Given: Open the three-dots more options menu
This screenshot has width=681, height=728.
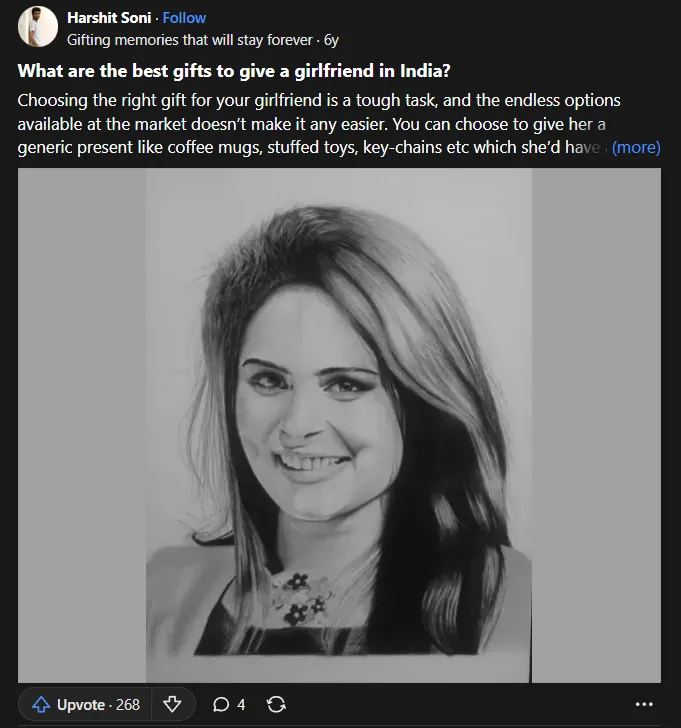Looking at the screenshot, I should pos(644,704).
